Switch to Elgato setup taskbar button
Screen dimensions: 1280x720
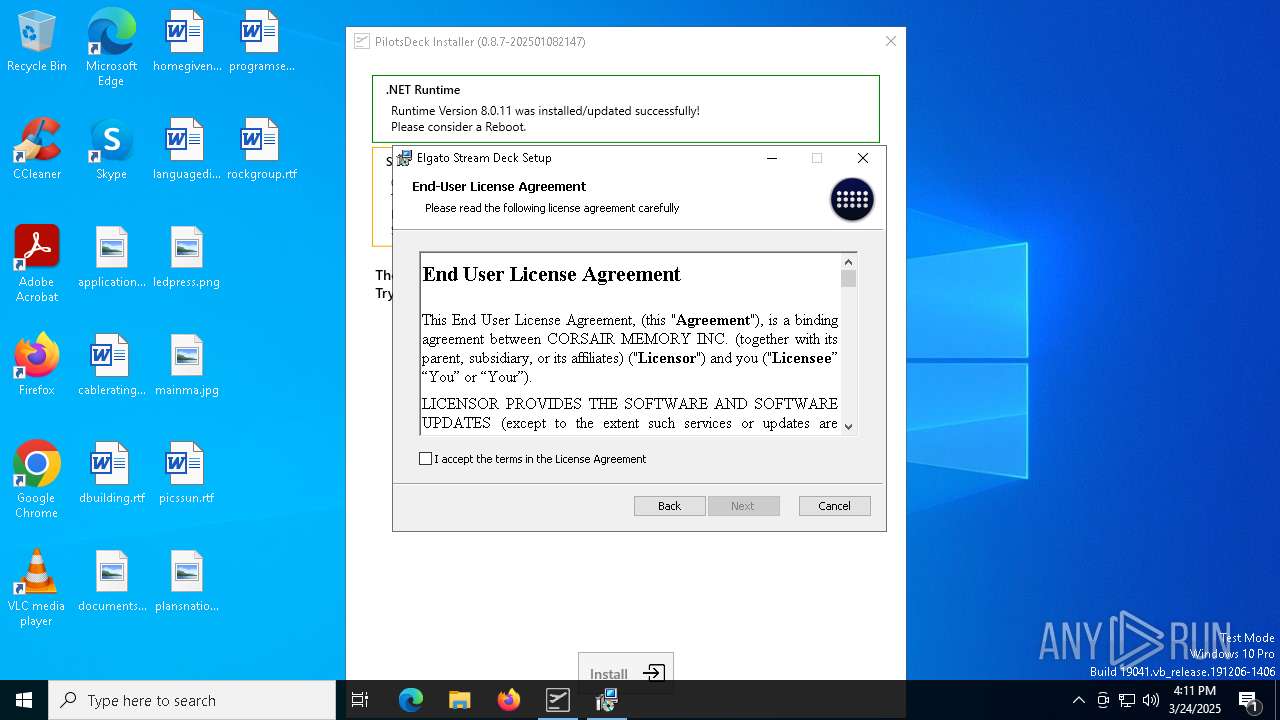pyautogui.click(x=607, y=700)
